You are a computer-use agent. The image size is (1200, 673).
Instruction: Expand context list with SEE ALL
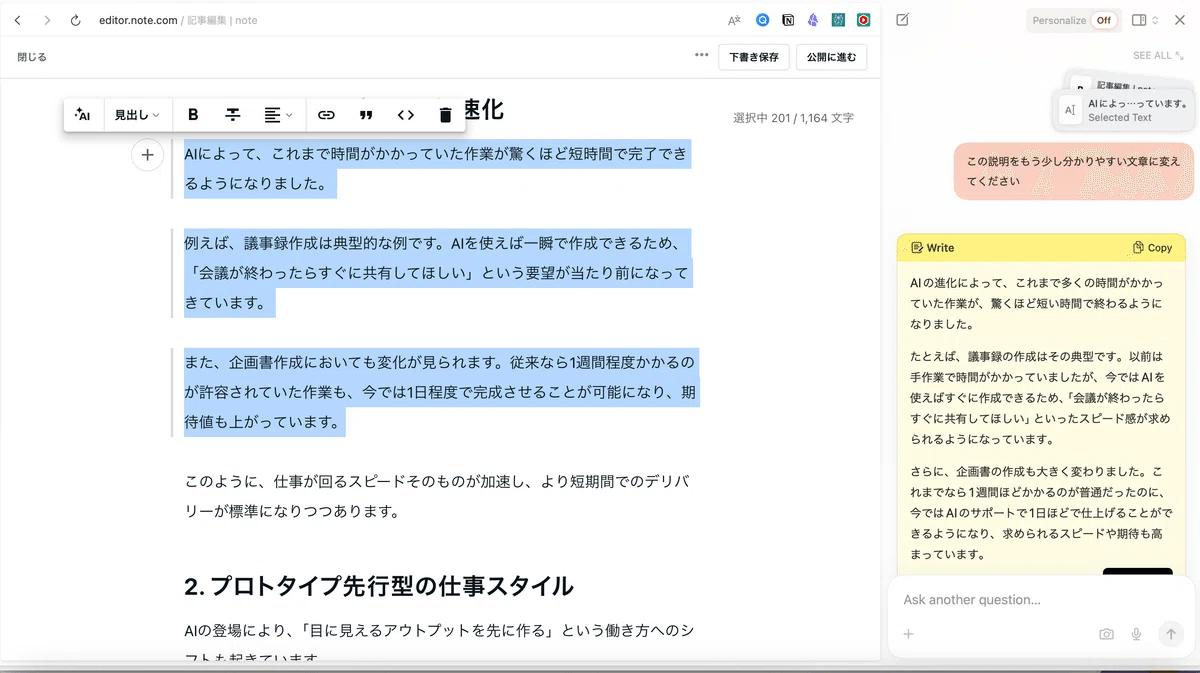point(1158,56)
